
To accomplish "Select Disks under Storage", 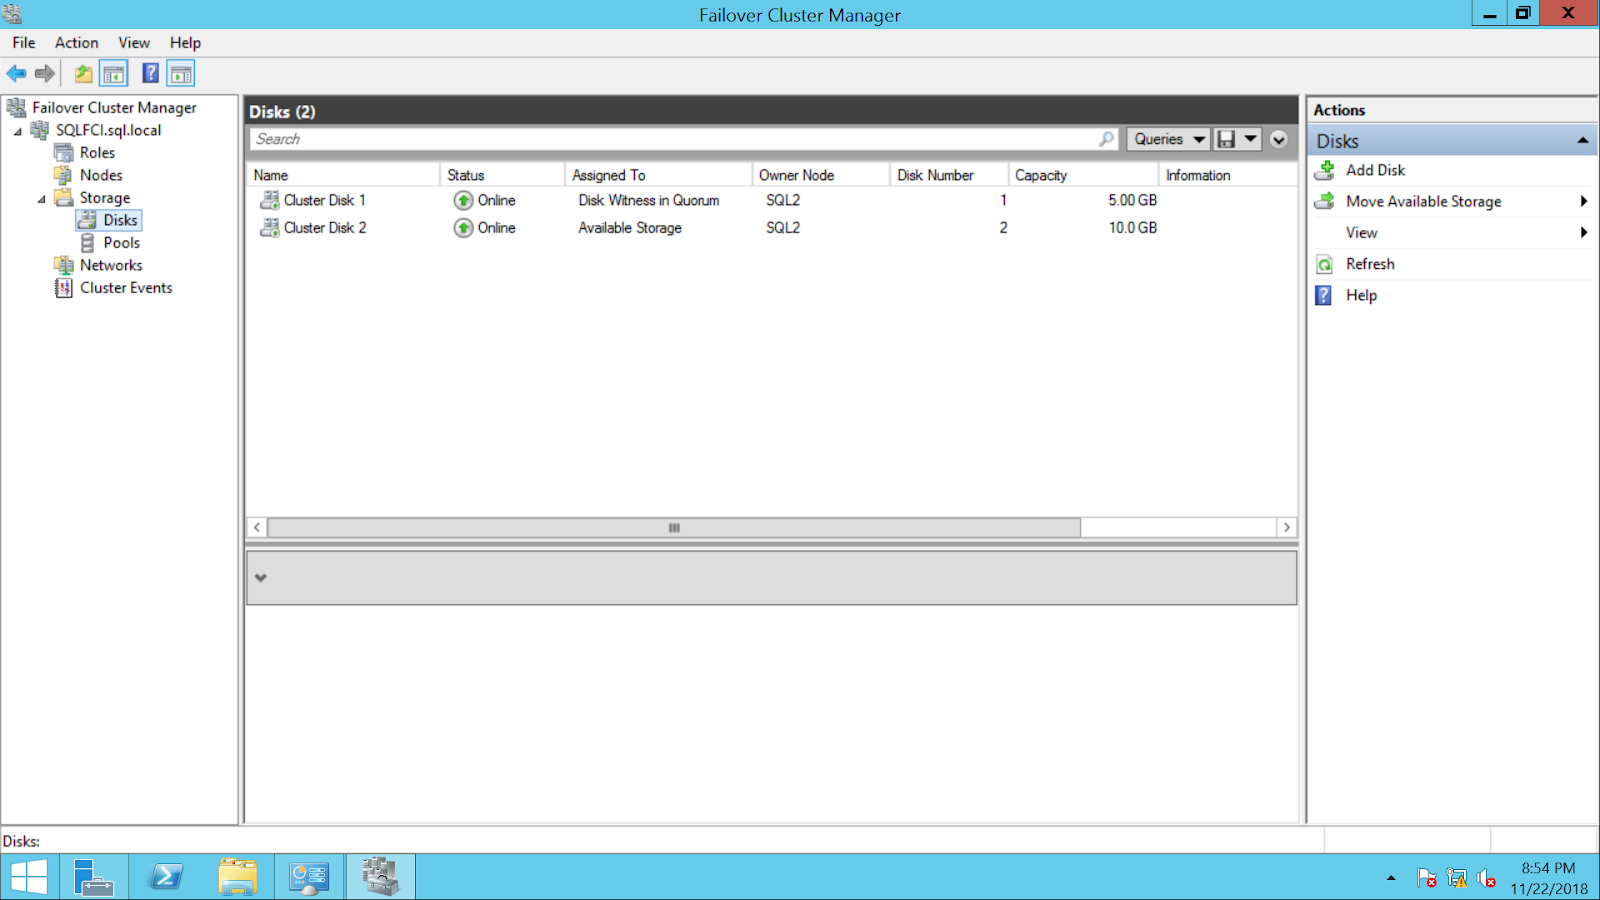I will click(x=120, y=220).
